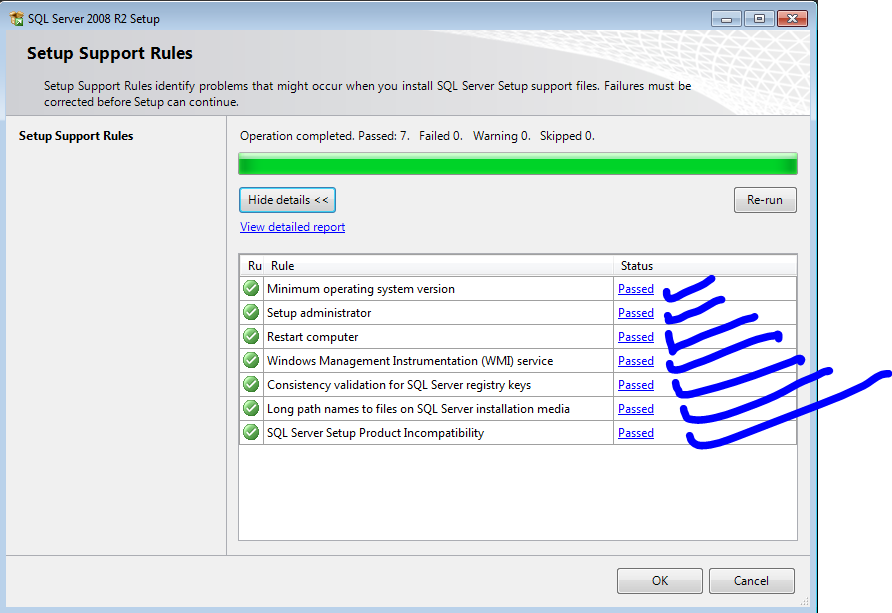Viewport: 892px width, 613px height.
Task: Select Windows Management Instrumentation (WMI) service text
Action: point(410,361)
